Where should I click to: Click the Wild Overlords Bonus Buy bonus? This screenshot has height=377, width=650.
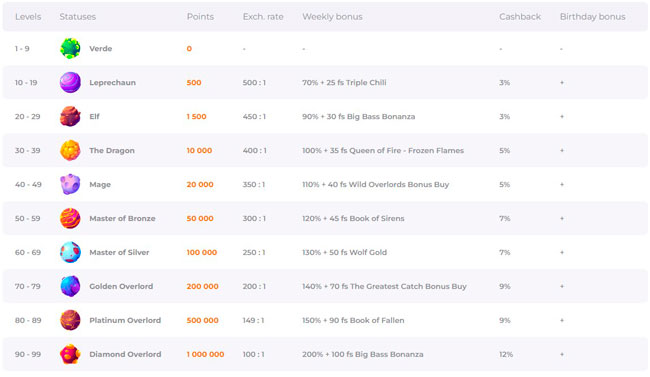[x=375, y=185]
